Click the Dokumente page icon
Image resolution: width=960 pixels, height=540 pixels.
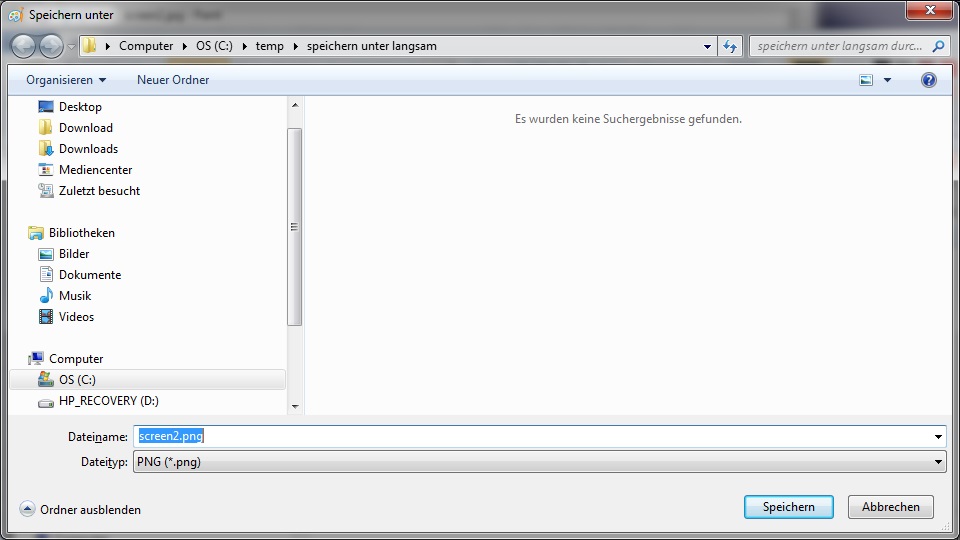(46, 274)
